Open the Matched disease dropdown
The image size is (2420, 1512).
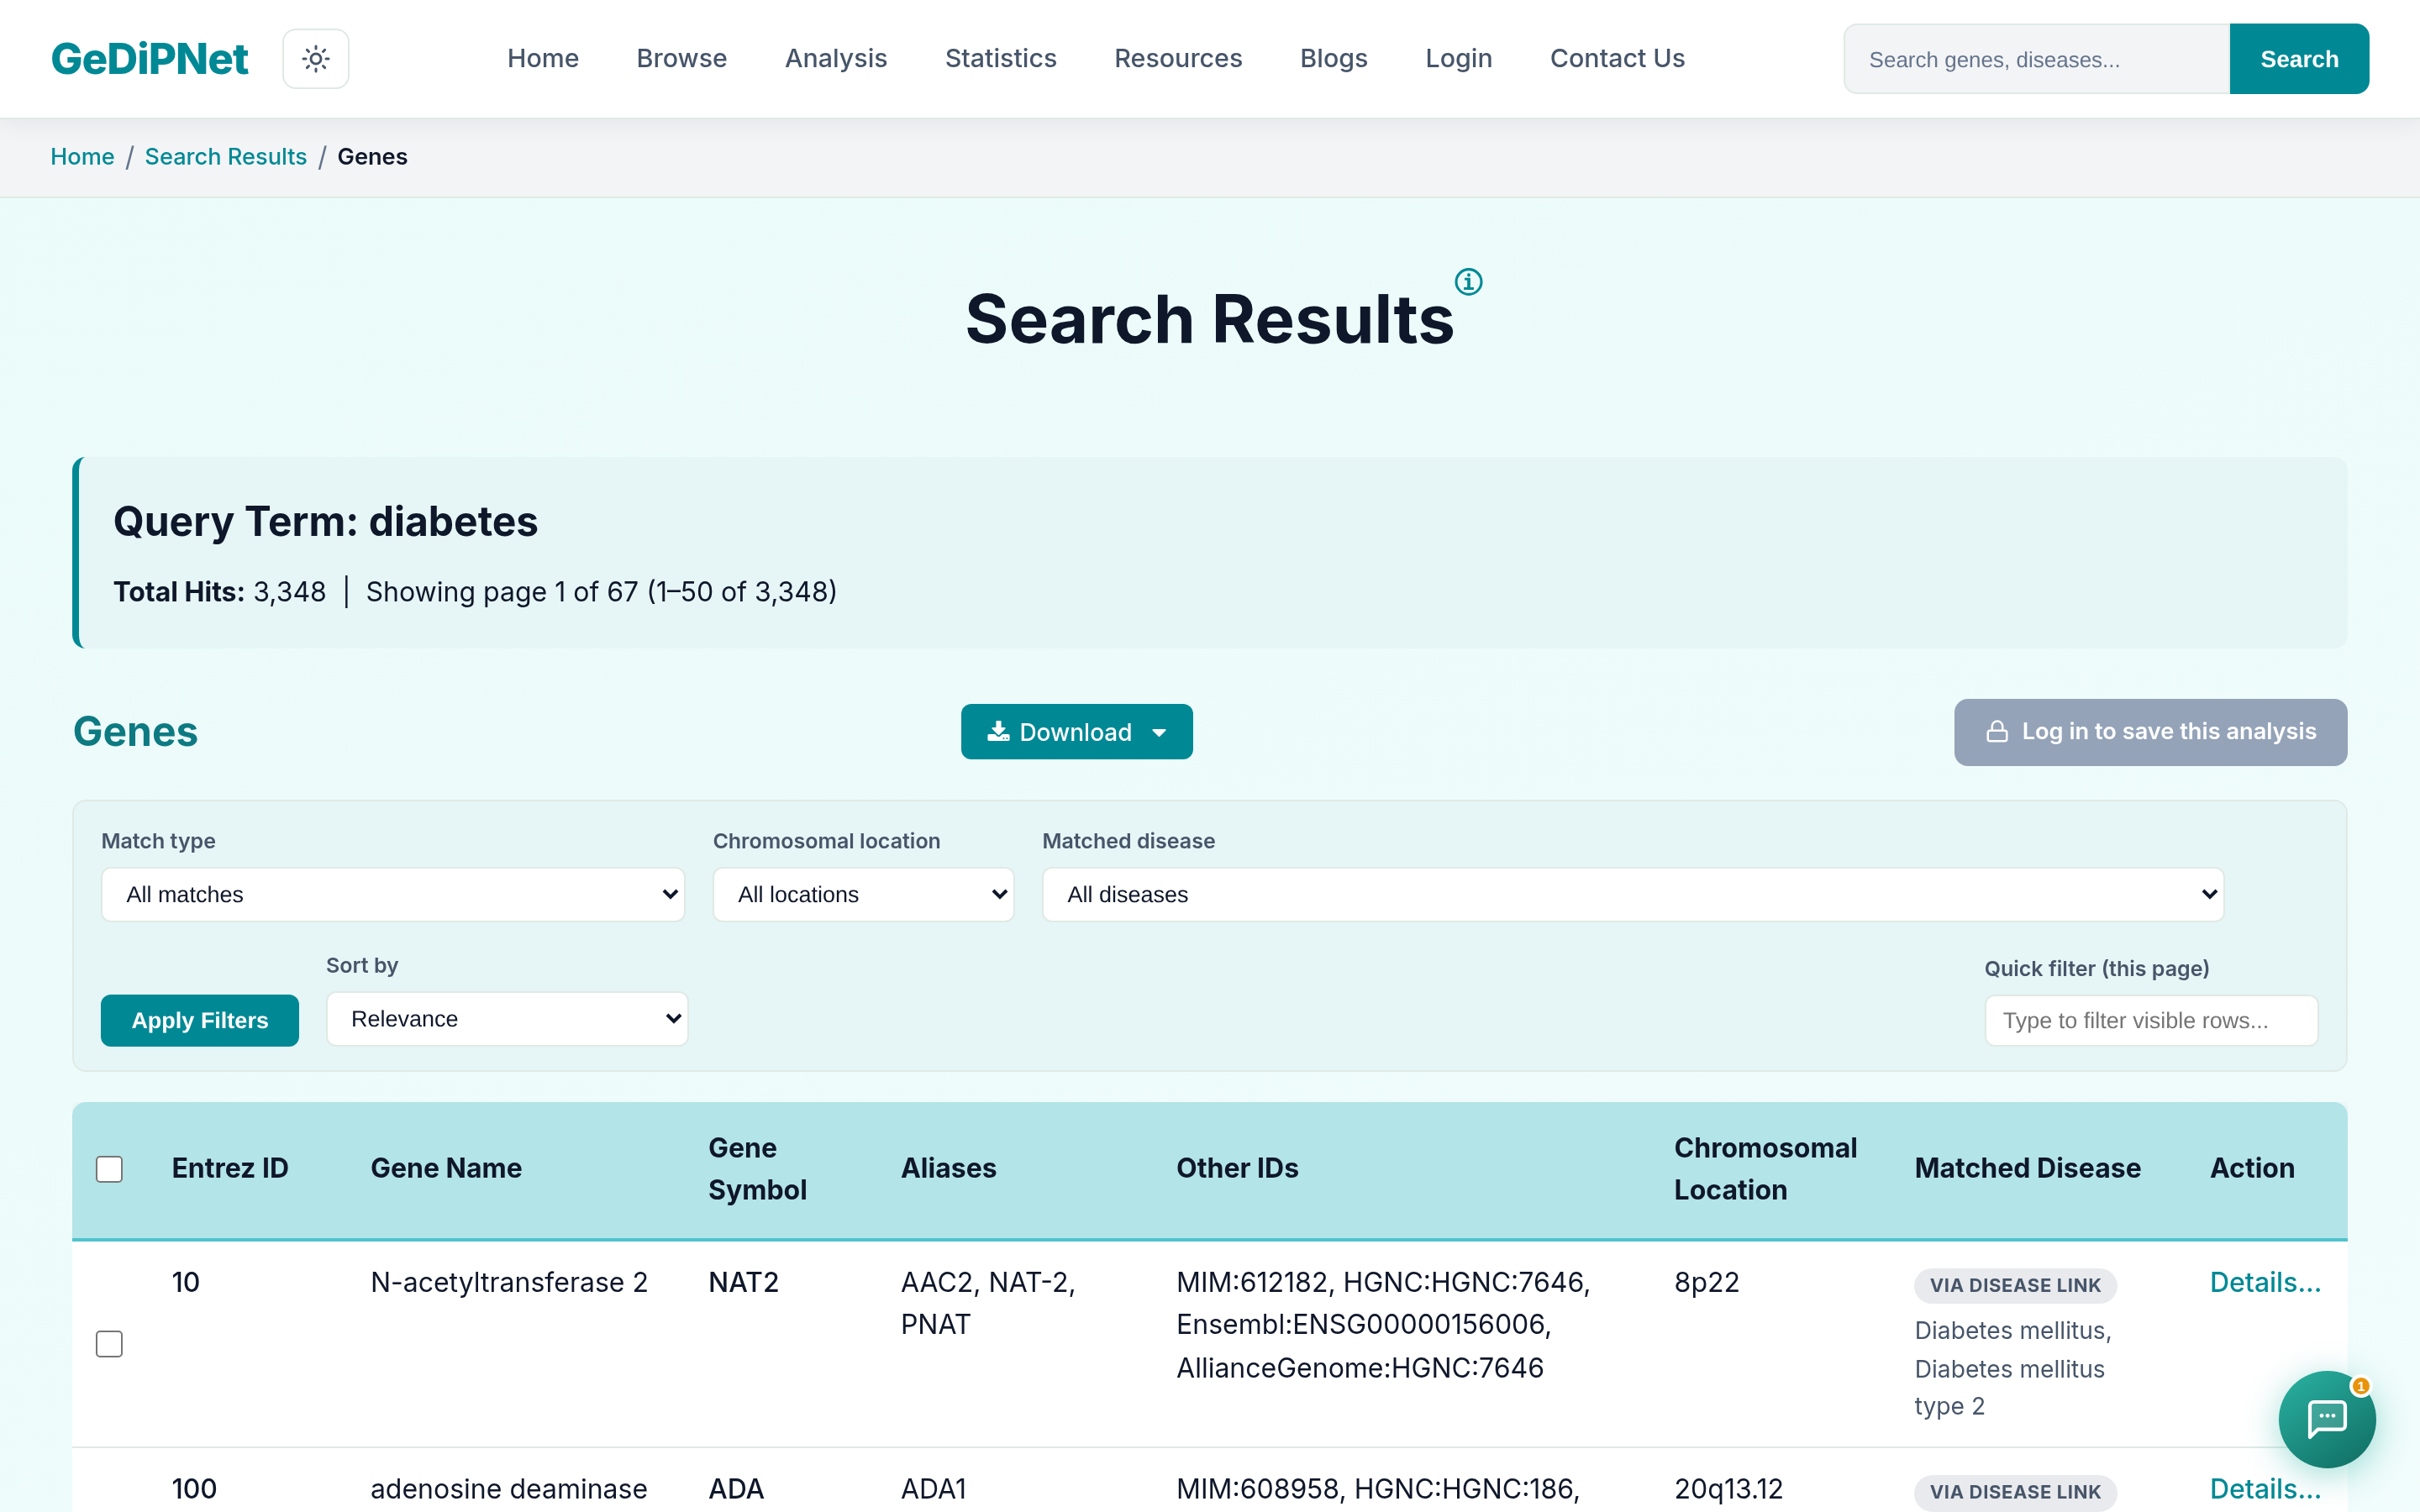pyautogui.click(x=1632, y=894)
